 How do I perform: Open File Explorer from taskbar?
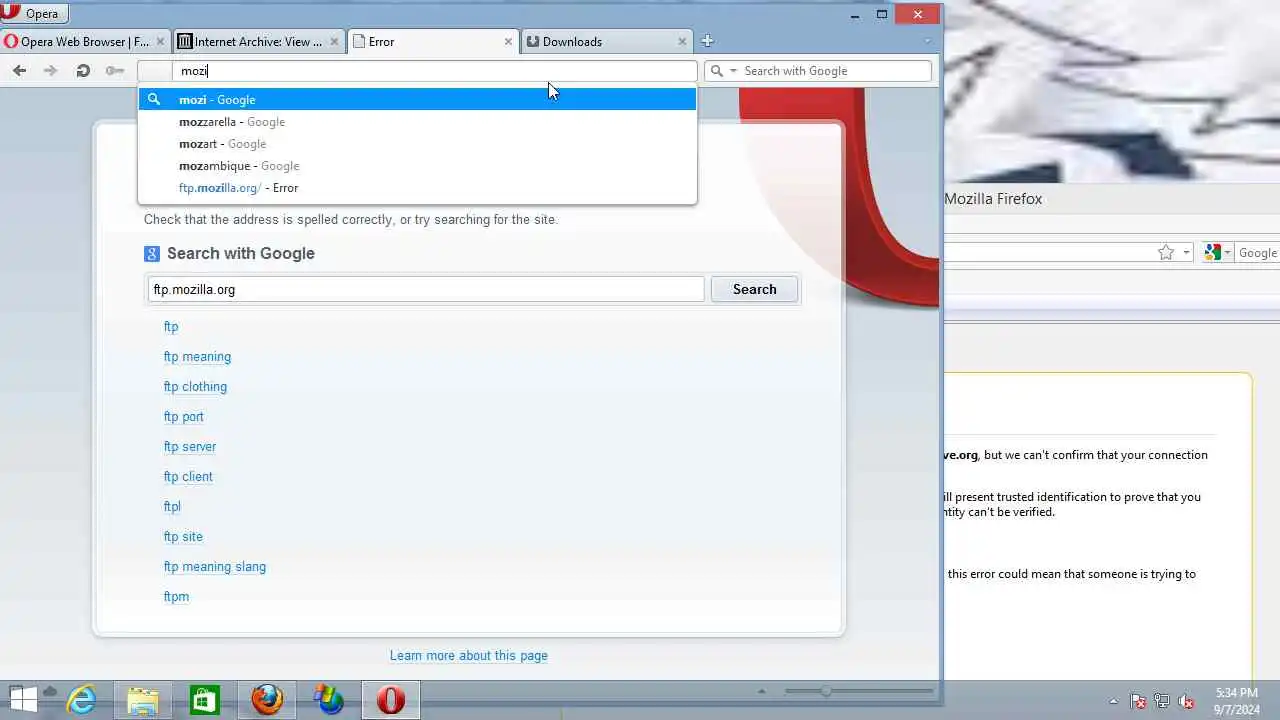(142, 700)
